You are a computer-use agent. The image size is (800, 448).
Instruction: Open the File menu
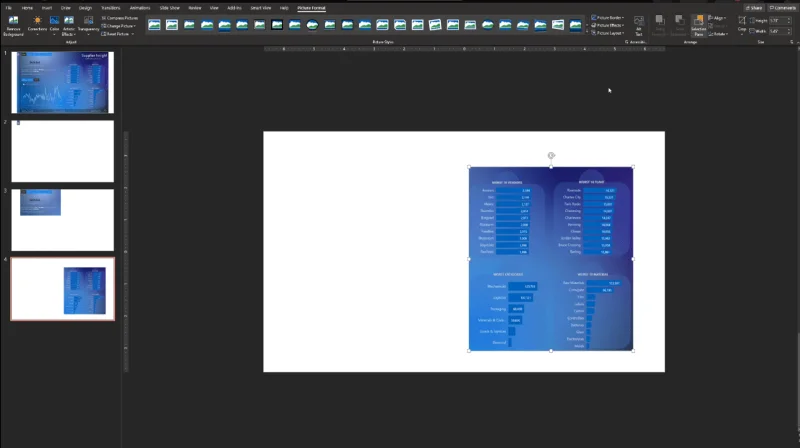click(x=9, y=8)
